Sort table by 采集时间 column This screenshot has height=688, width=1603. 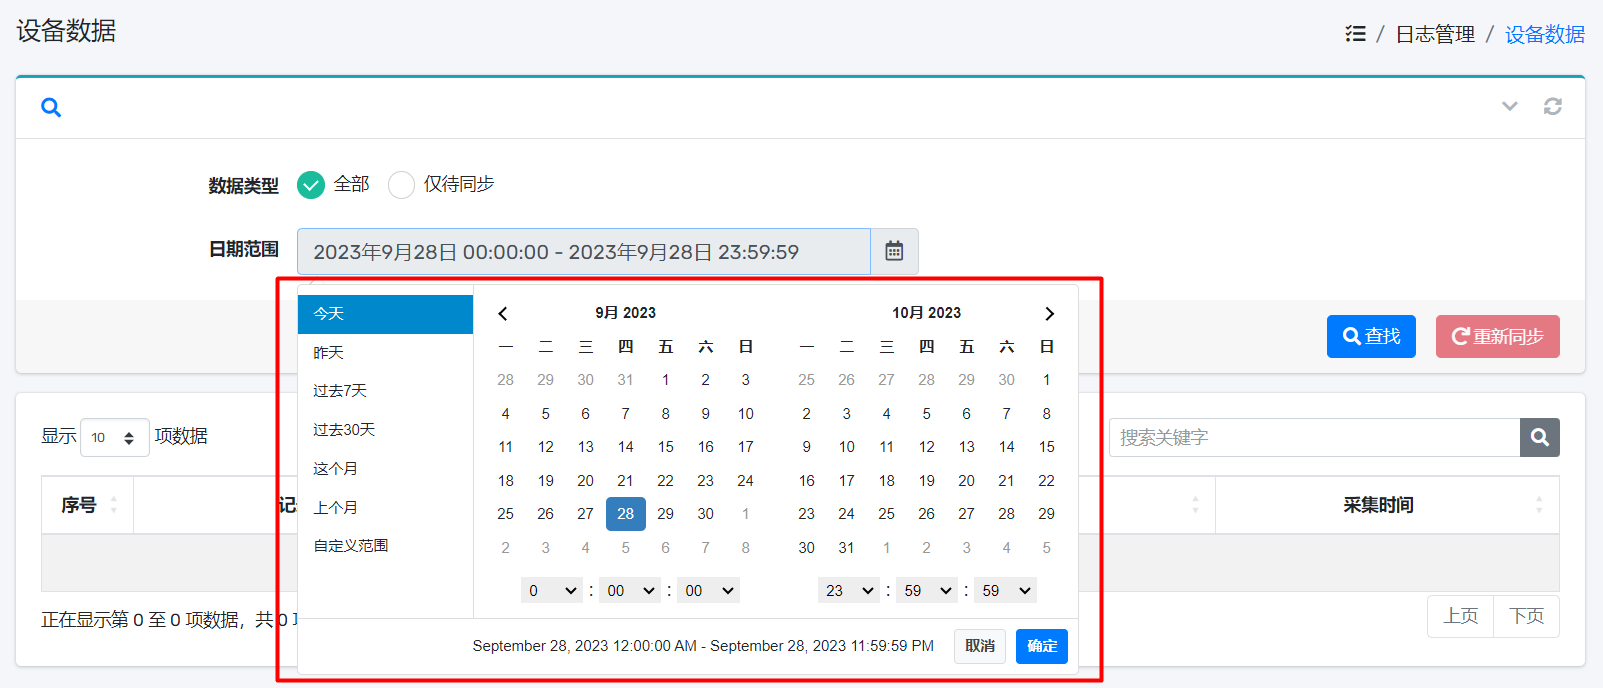click(1377, 505)
